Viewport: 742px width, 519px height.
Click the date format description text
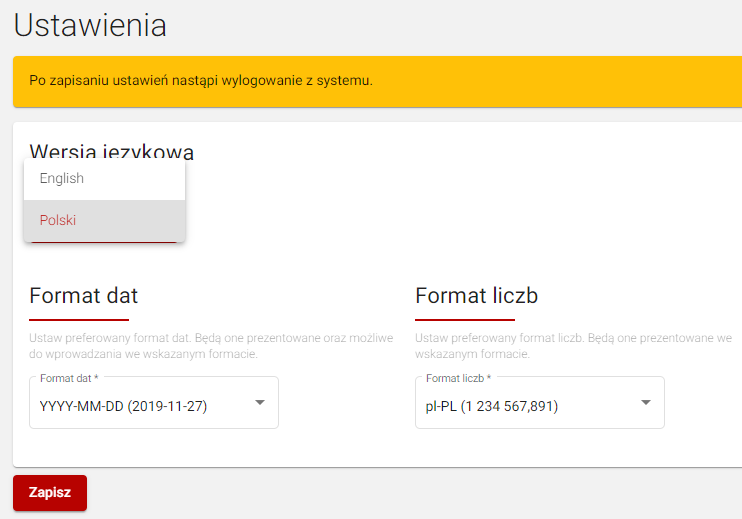211,346
